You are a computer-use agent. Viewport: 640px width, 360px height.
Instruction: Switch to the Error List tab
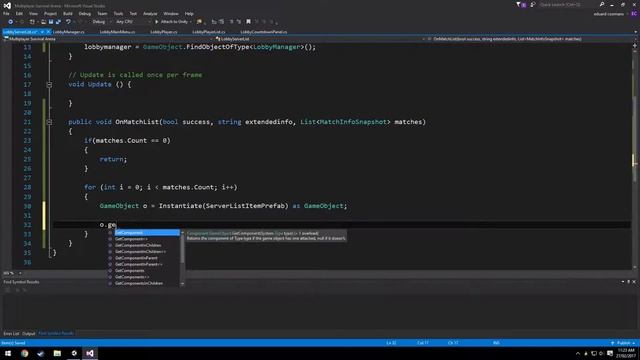click(11, 333)
